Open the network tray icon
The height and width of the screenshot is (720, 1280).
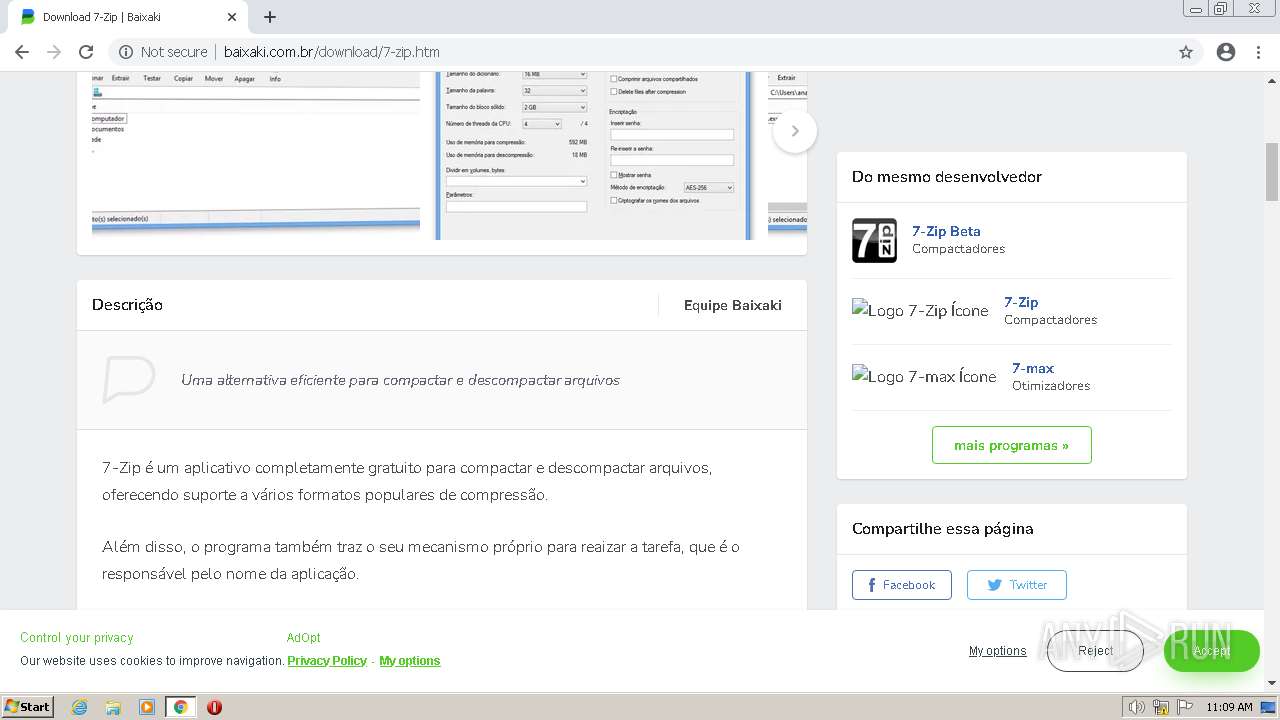(x=1161, y=707)
